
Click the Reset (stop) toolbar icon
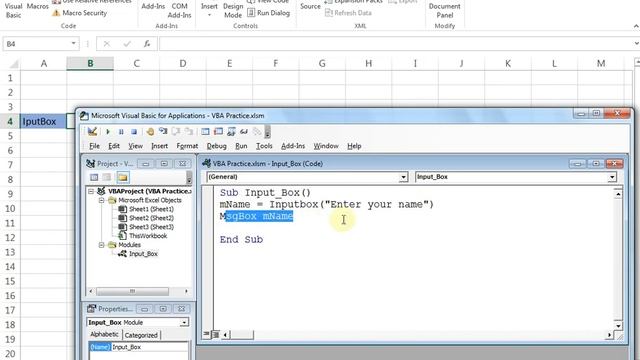click(x=134, y=131)
